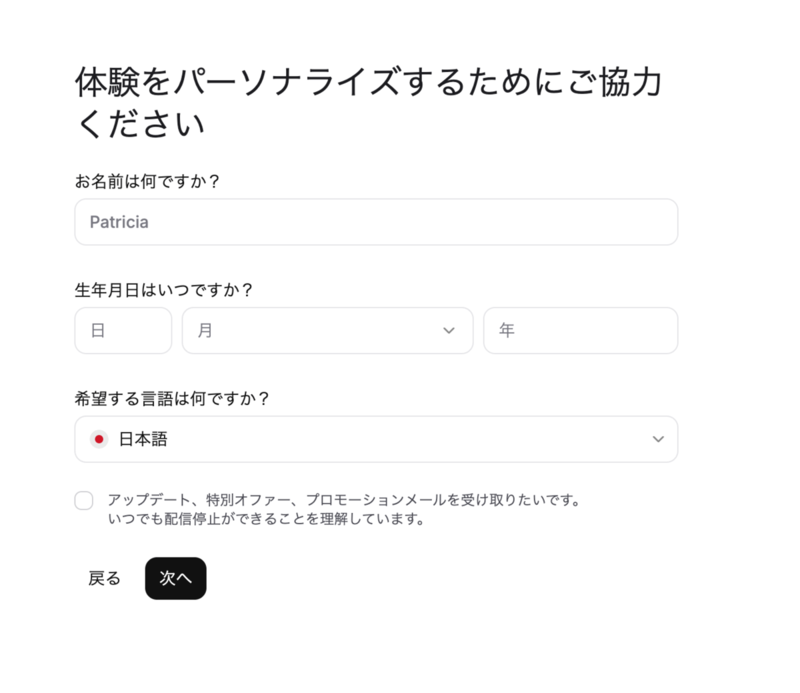Click the red circle in the language selector
Image resolution: width=800 pixels, height=693 pixels.
97,438
